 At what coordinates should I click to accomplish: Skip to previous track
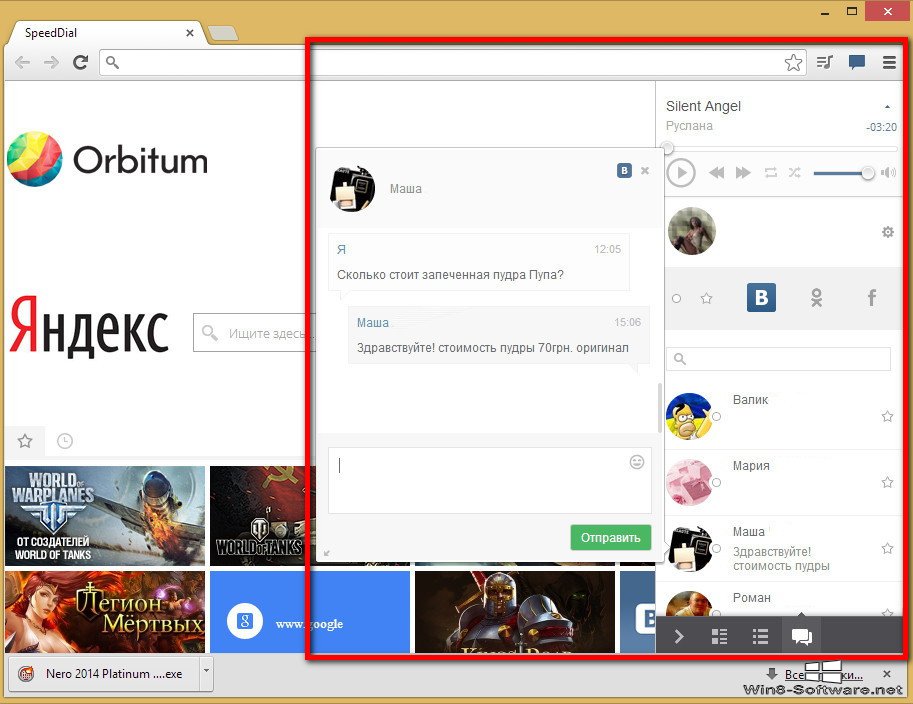tap(716, 172)
